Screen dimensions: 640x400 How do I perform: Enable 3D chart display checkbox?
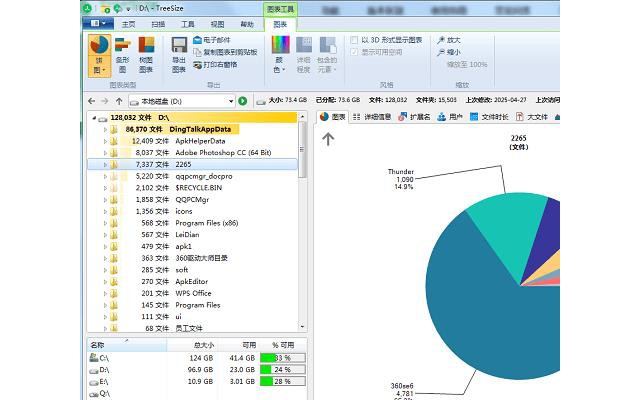tap(354, 40)
